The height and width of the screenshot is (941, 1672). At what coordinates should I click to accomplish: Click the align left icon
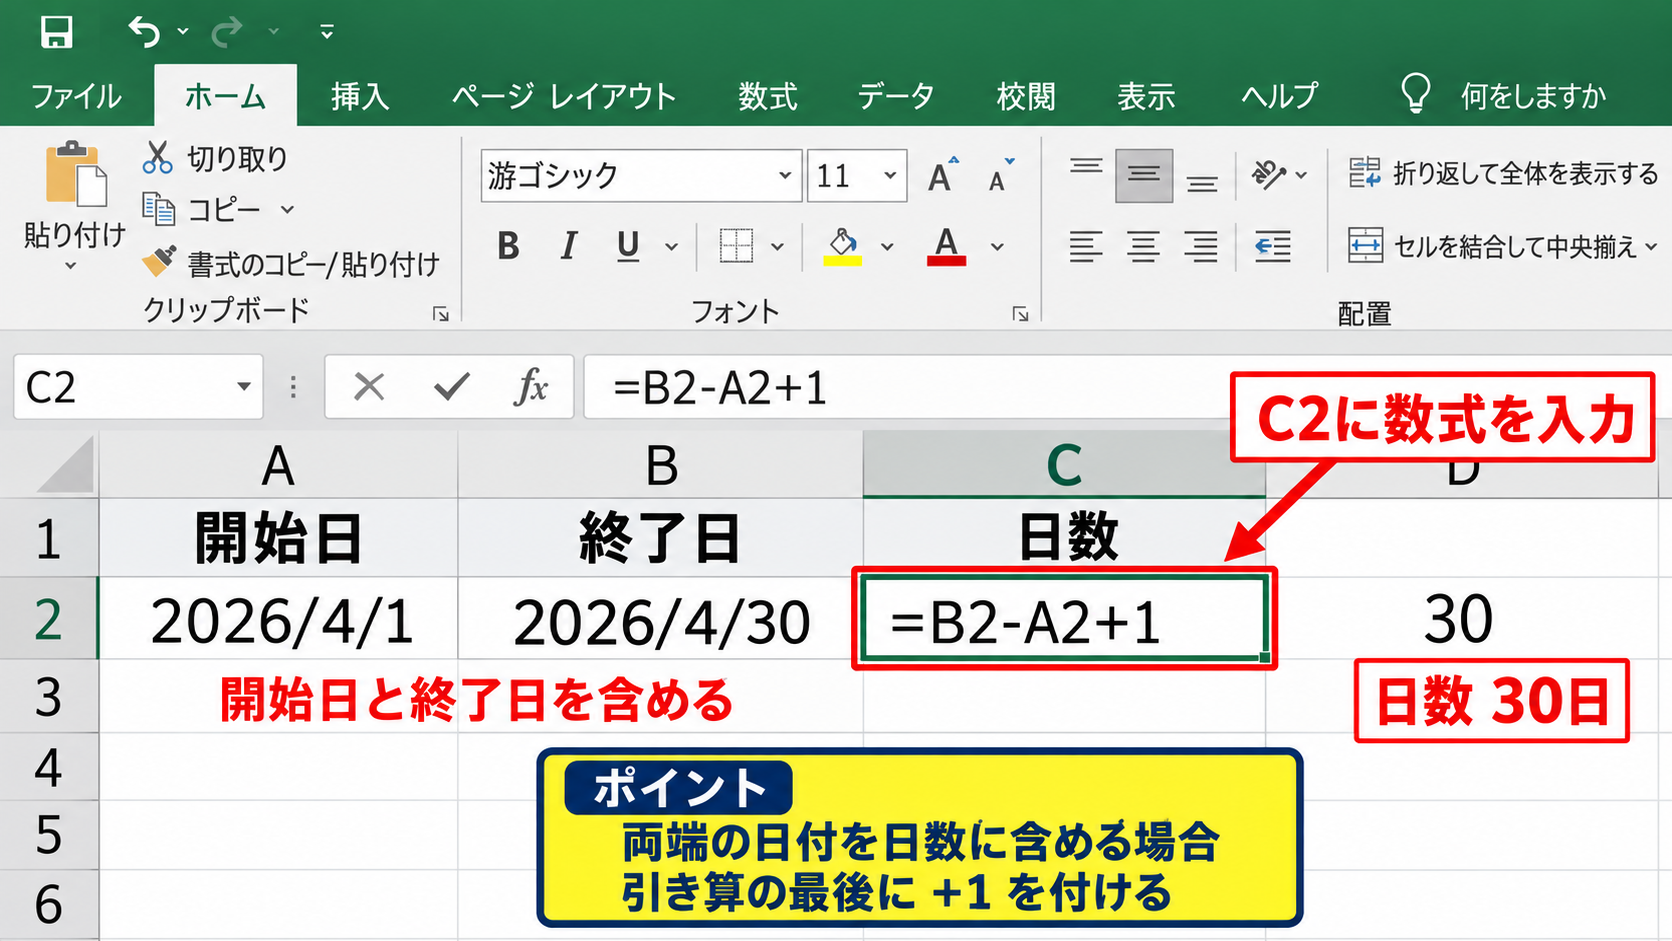[x=1086, y=246]
